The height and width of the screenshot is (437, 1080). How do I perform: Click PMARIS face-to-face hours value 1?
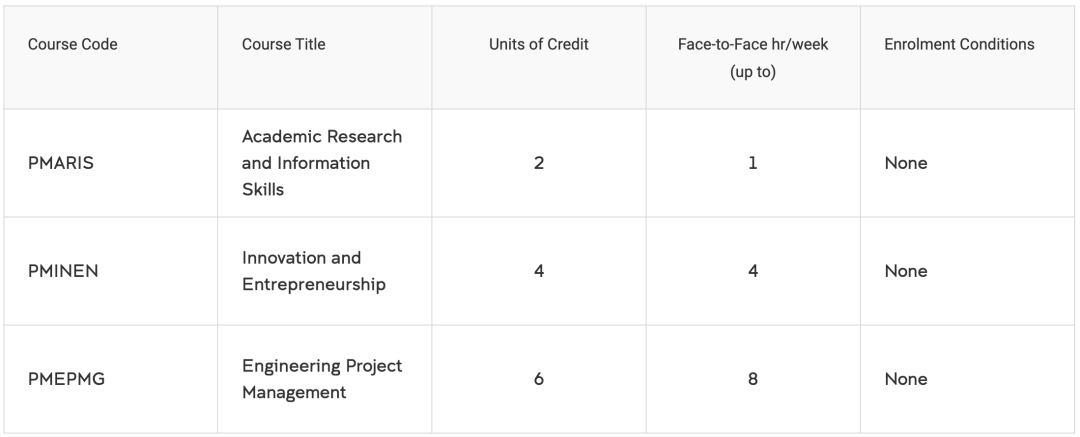click(x=753, y=163)
